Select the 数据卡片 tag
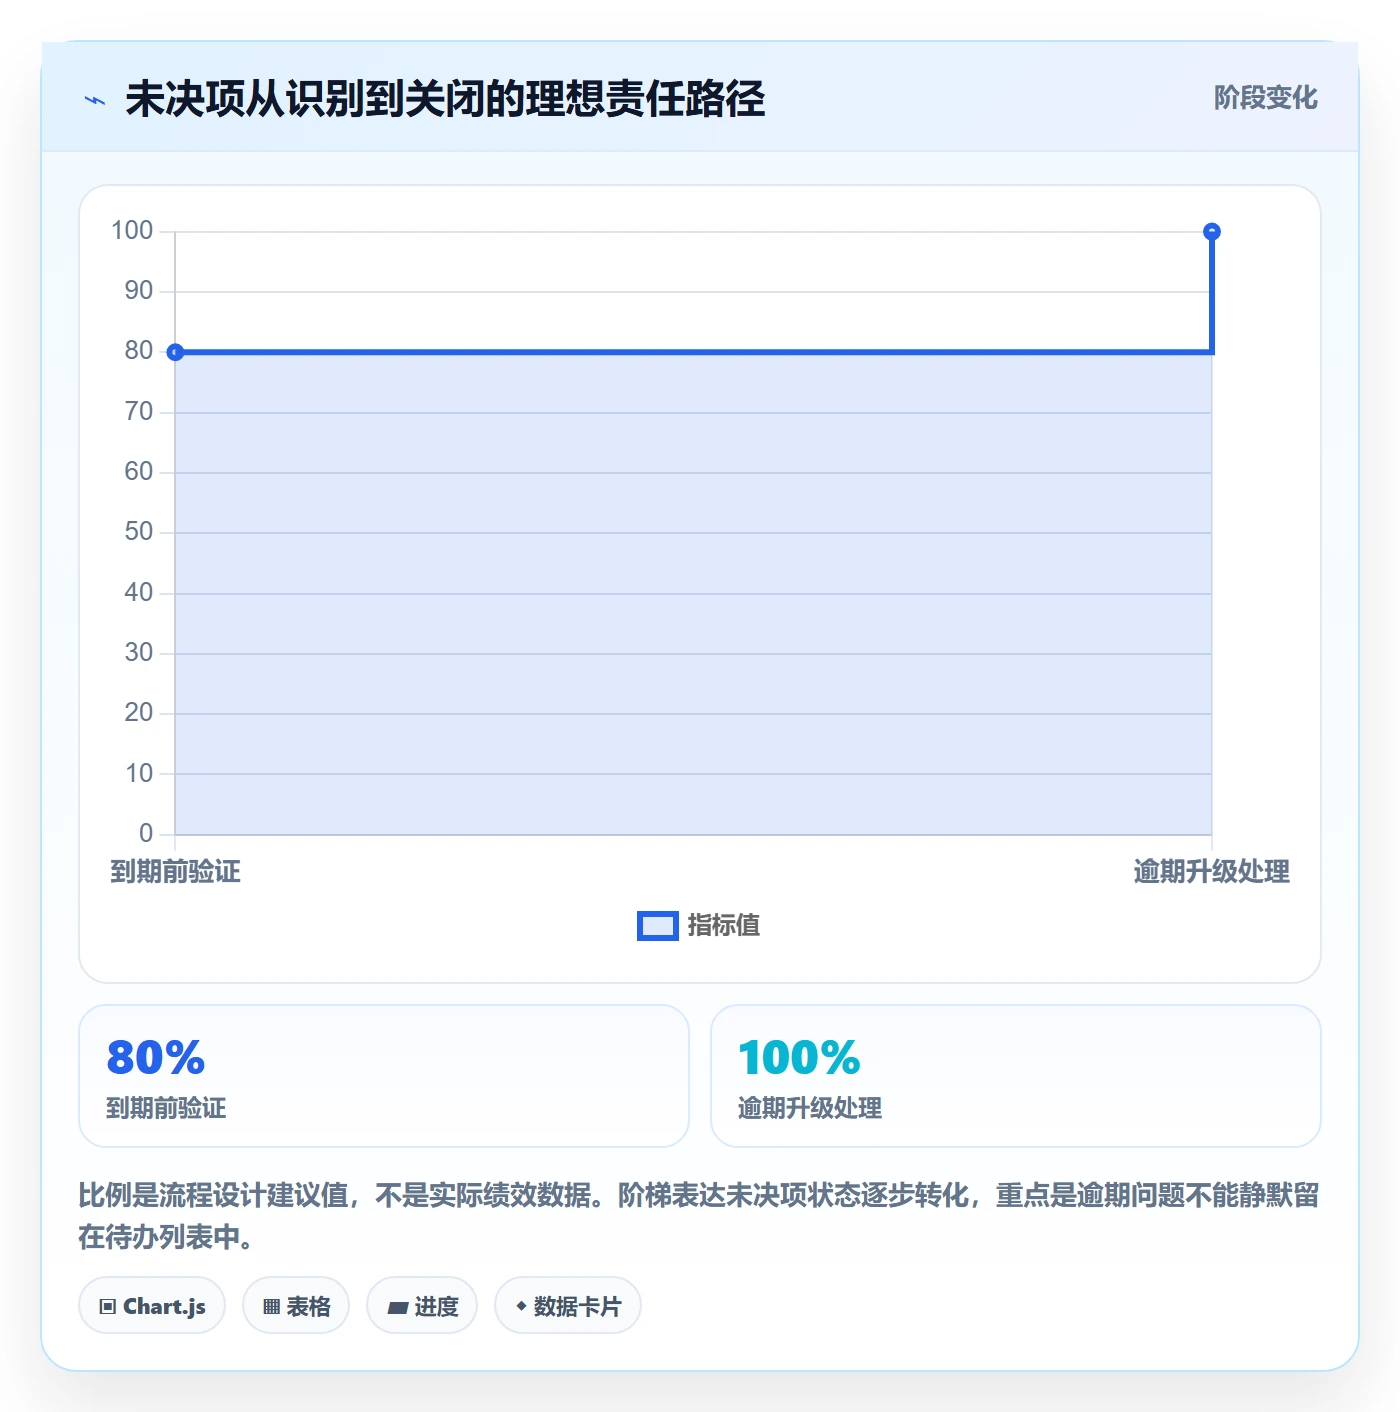 pos(568,1305)
